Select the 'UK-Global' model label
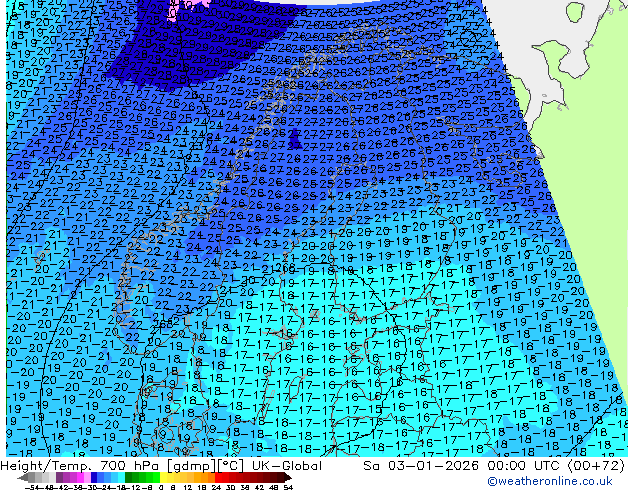634x490 pixels. click(287, 466)
